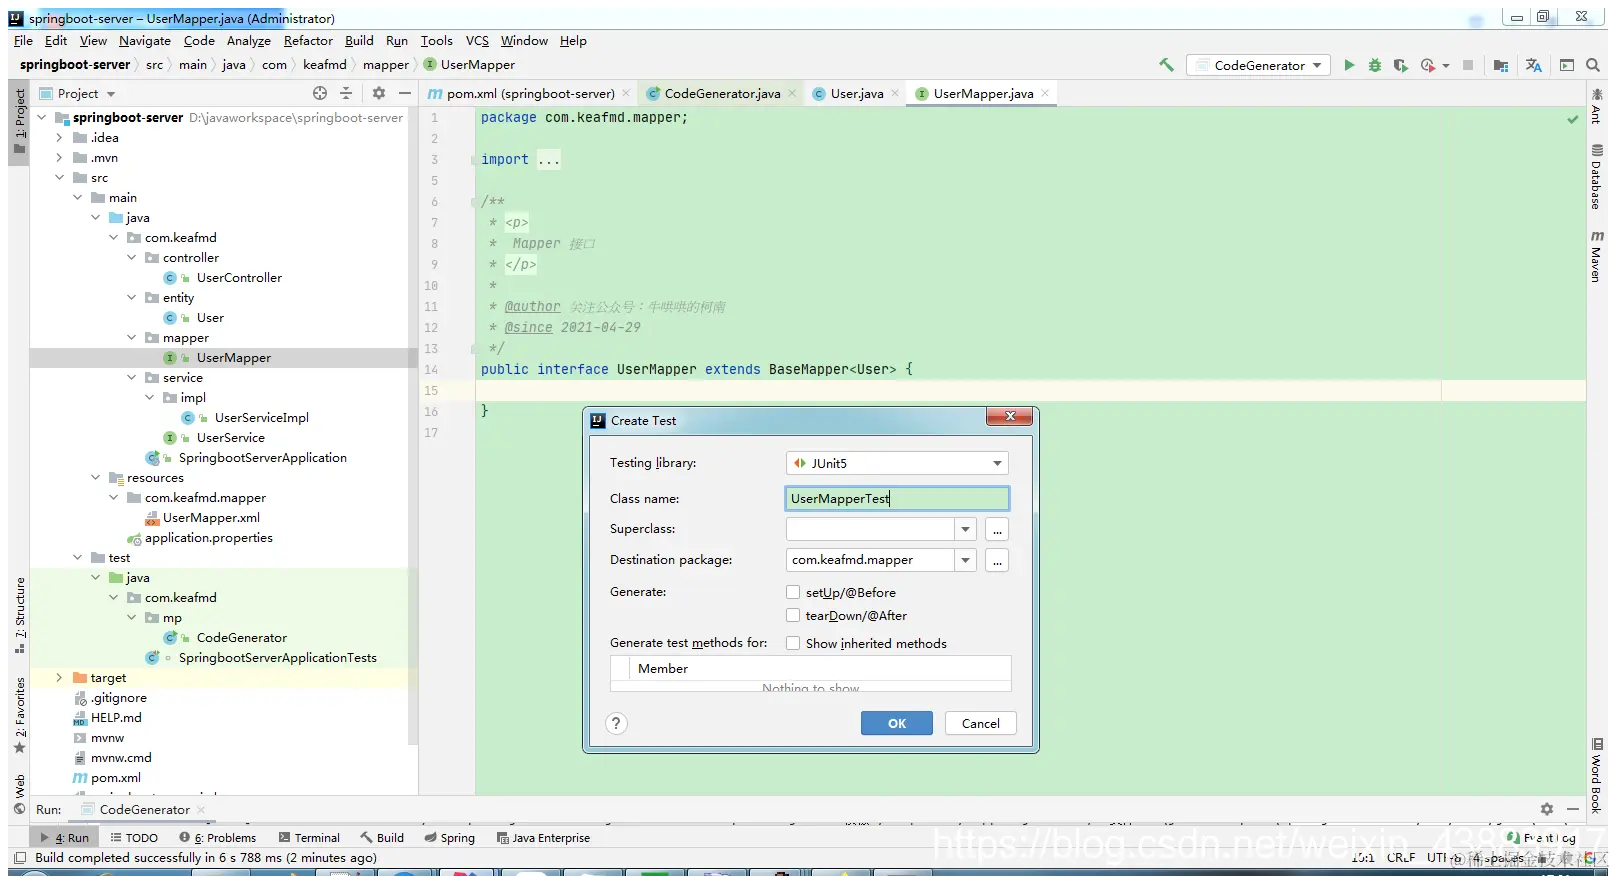Click tool window toggle icon in status bar corner
This screenshot has height=876, width=1616.
[20, 857]
